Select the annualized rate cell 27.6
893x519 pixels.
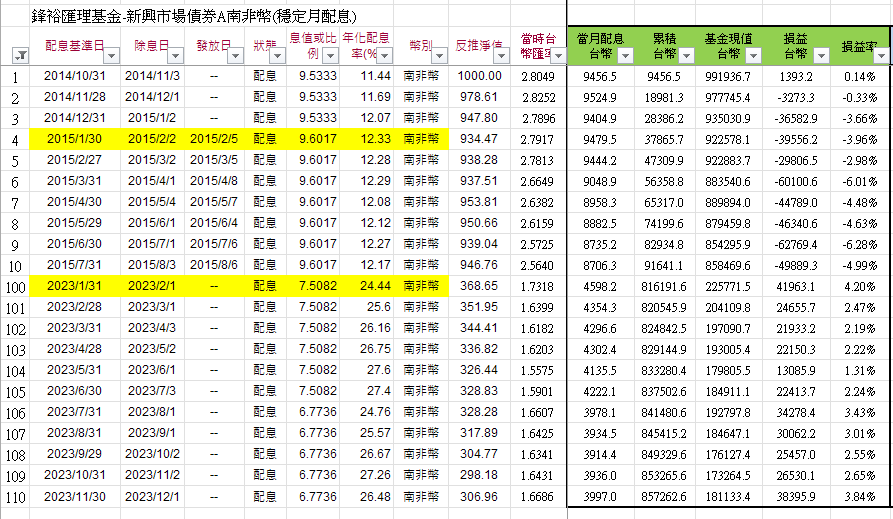coord(367,370)
